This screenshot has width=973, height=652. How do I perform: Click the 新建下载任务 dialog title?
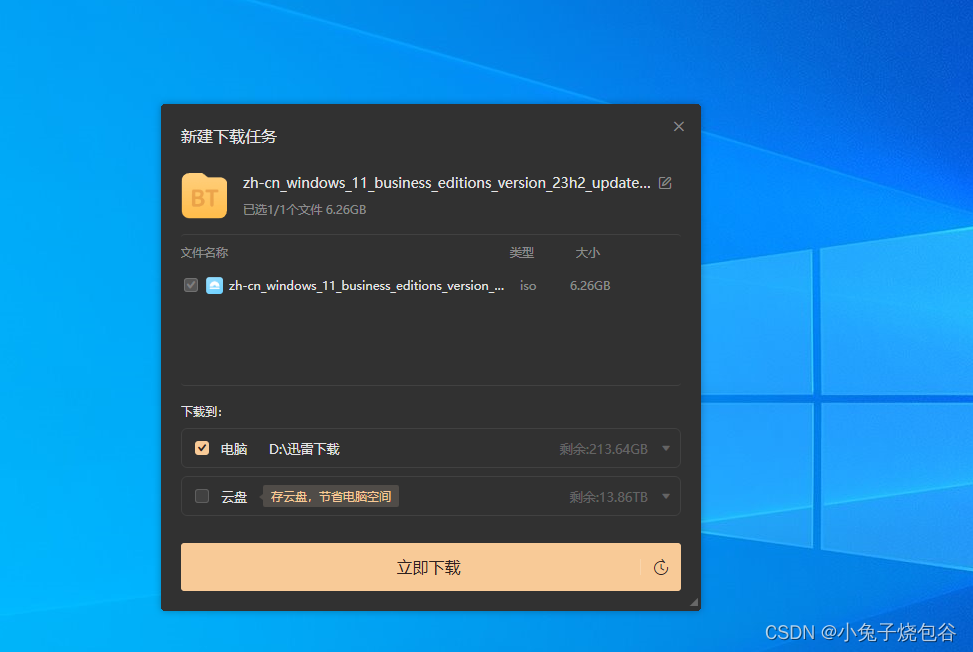coord(228,136)
